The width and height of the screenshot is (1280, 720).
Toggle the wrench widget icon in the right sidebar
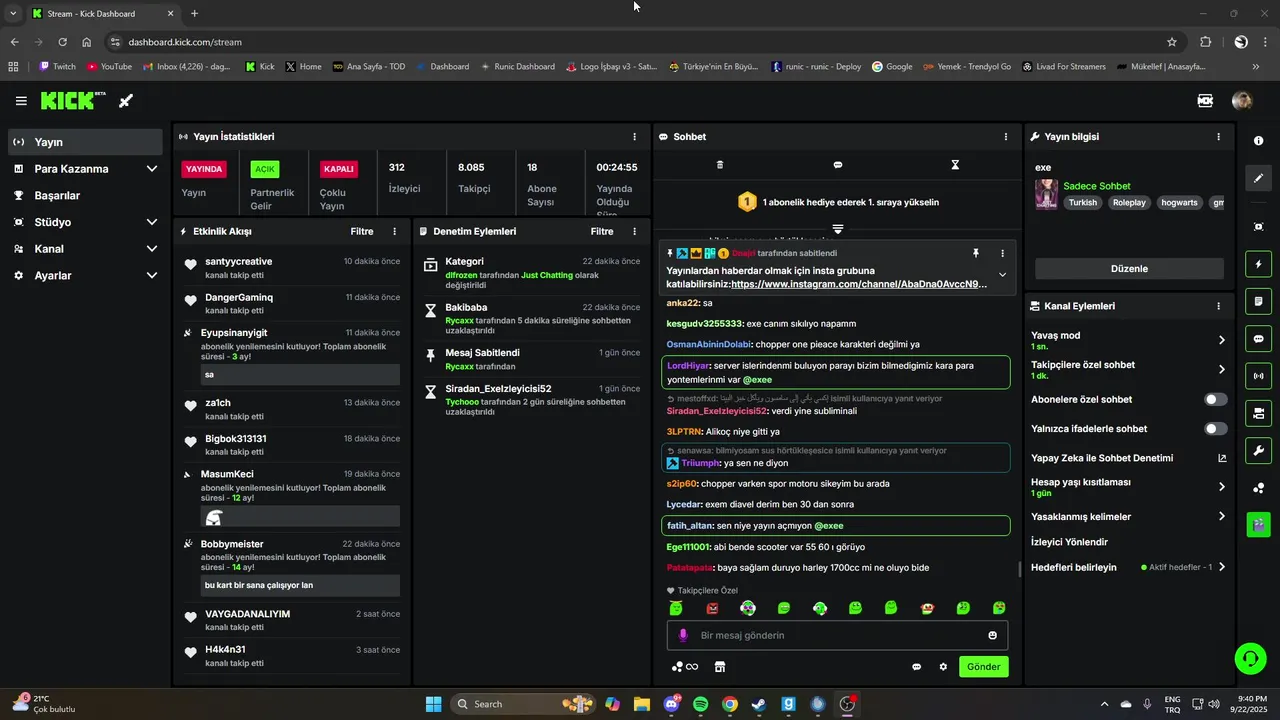[1258, 450]
